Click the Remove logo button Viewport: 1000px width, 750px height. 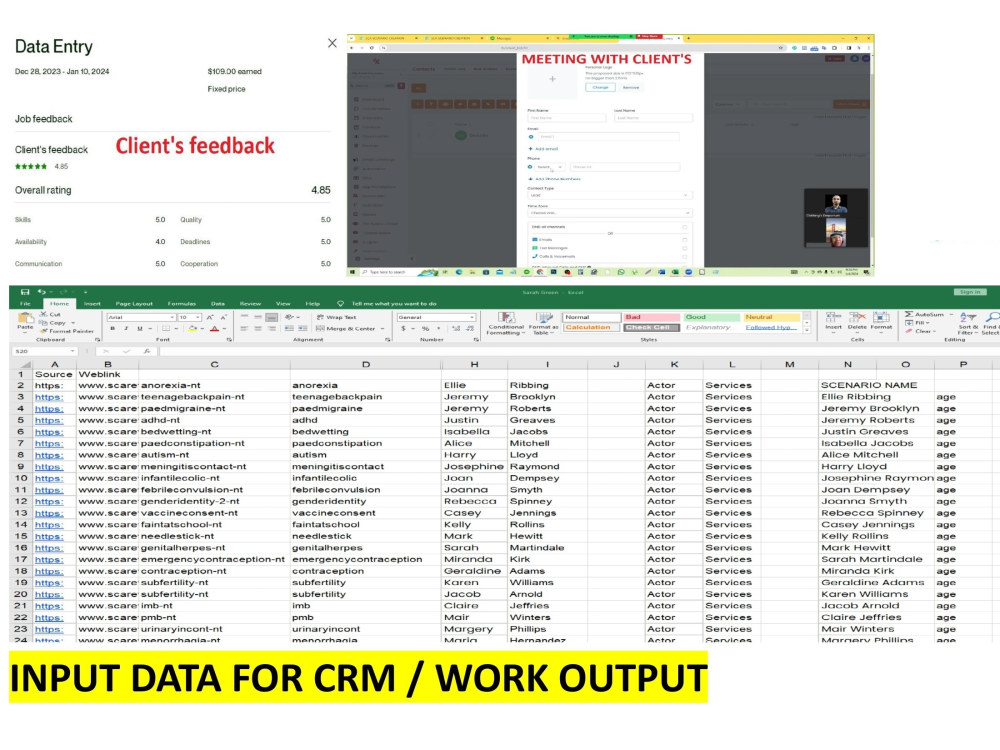point(631,87)
